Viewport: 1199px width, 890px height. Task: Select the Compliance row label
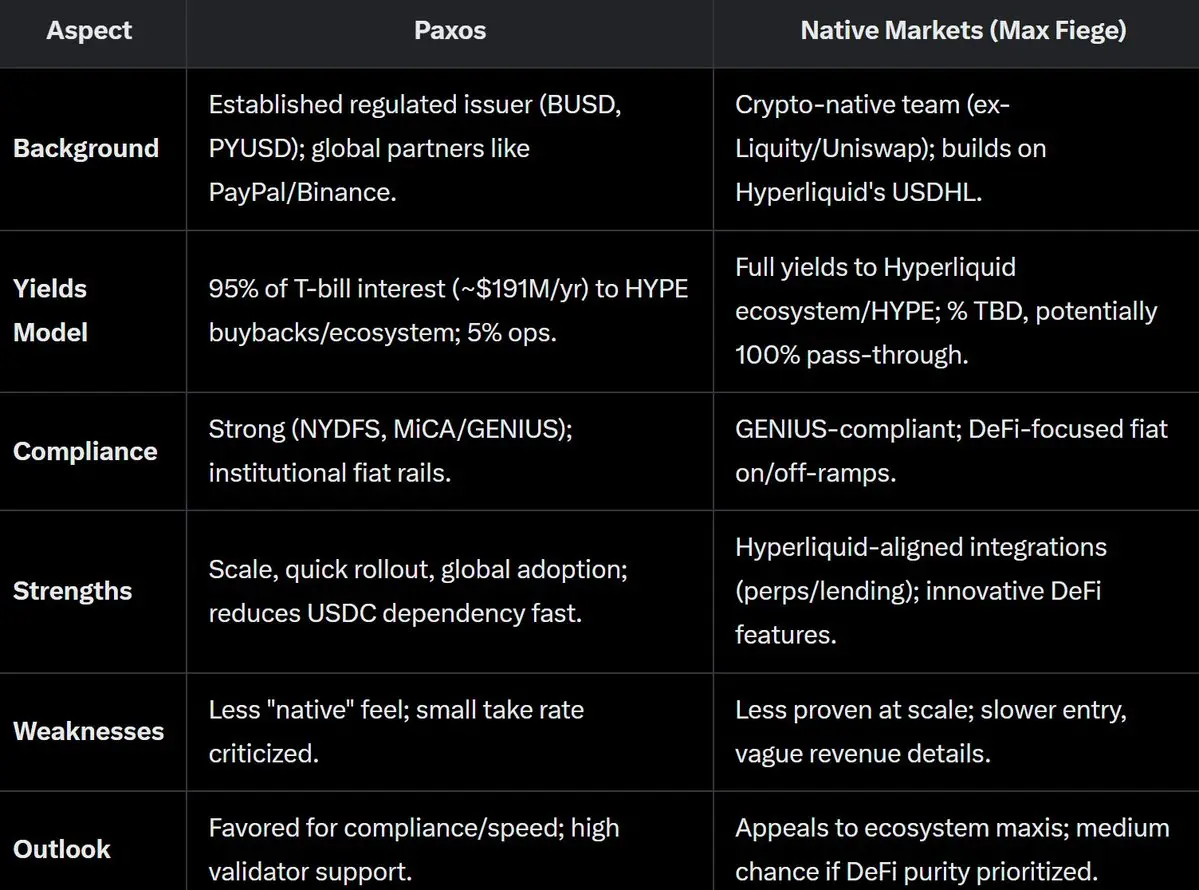tap(85, 451)
